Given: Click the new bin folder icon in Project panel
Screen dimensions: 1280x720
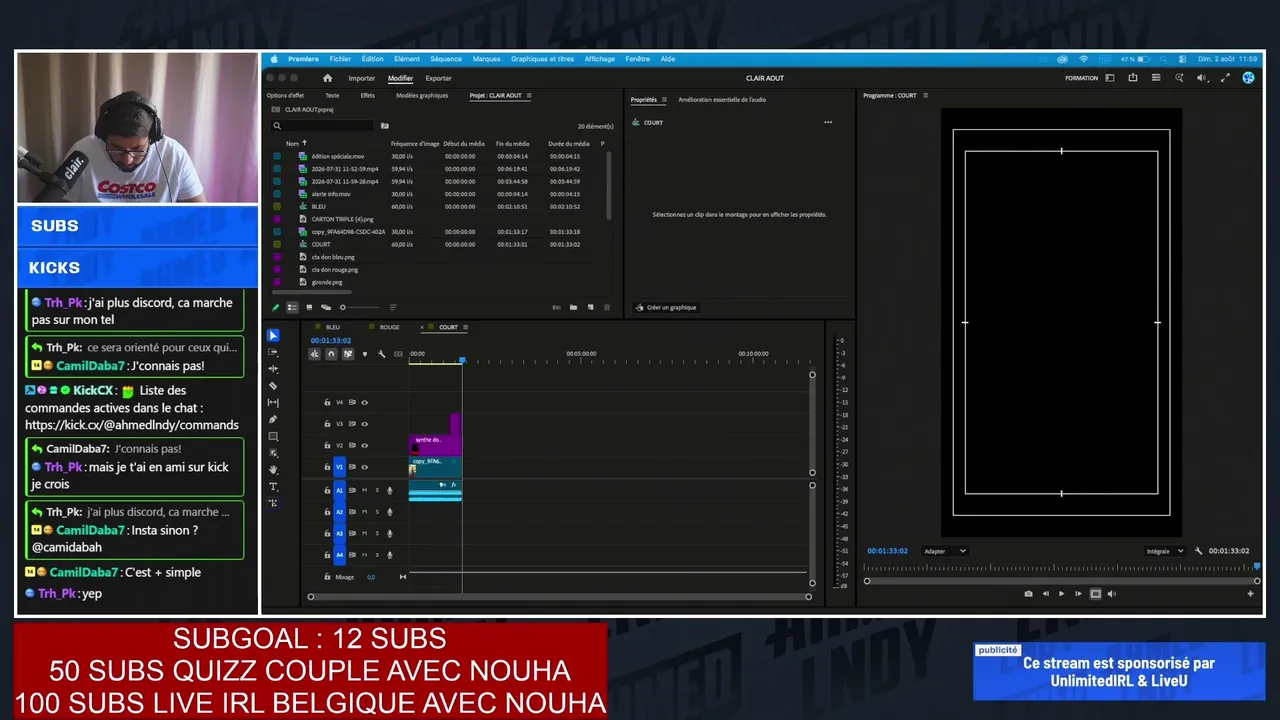Looking at the screenshot, I should pyautogui.click(x=573, y=307).
